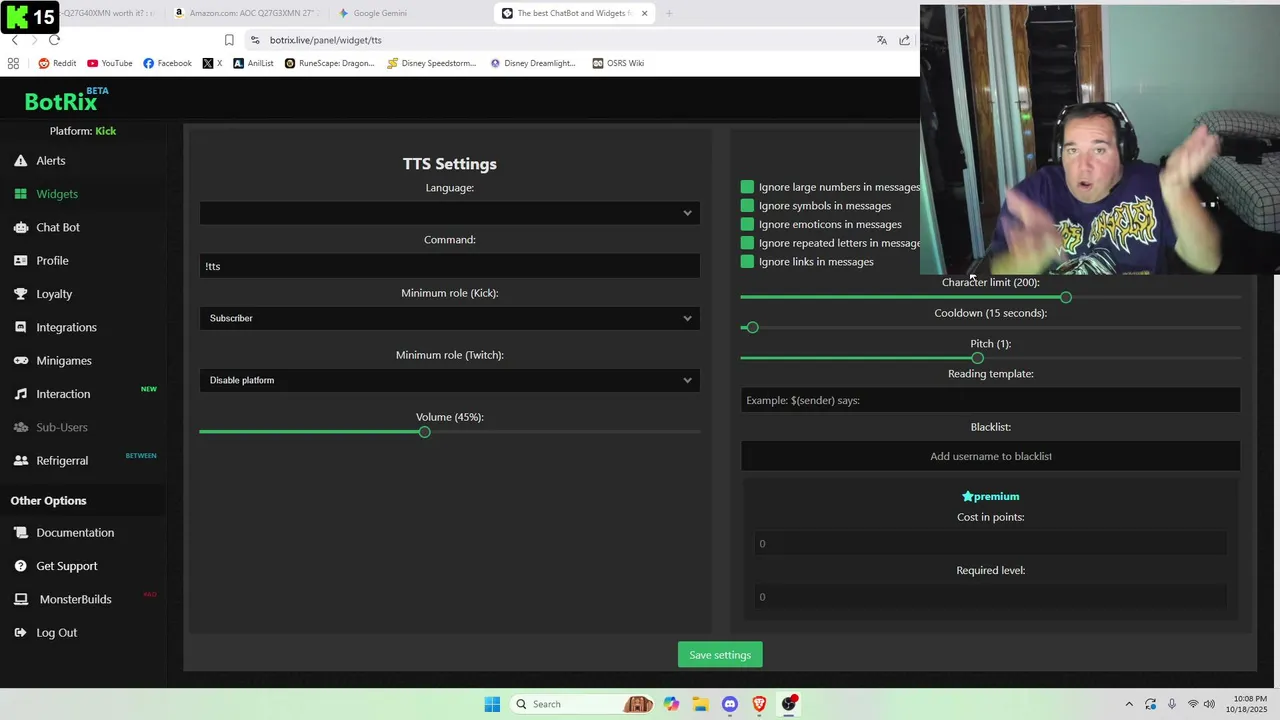Toggle Ignore emoticons in messages
Screen dimensions: 1280x720
(x=747, y=224)
